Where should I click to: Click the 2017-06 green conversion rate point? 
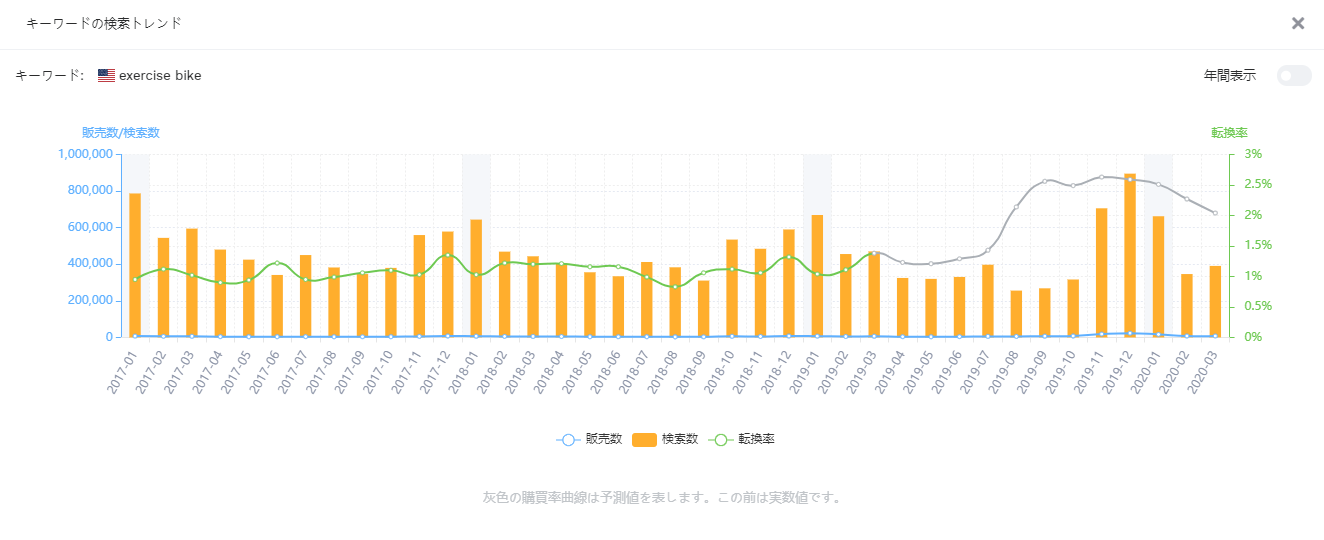(x=277, y=263)
